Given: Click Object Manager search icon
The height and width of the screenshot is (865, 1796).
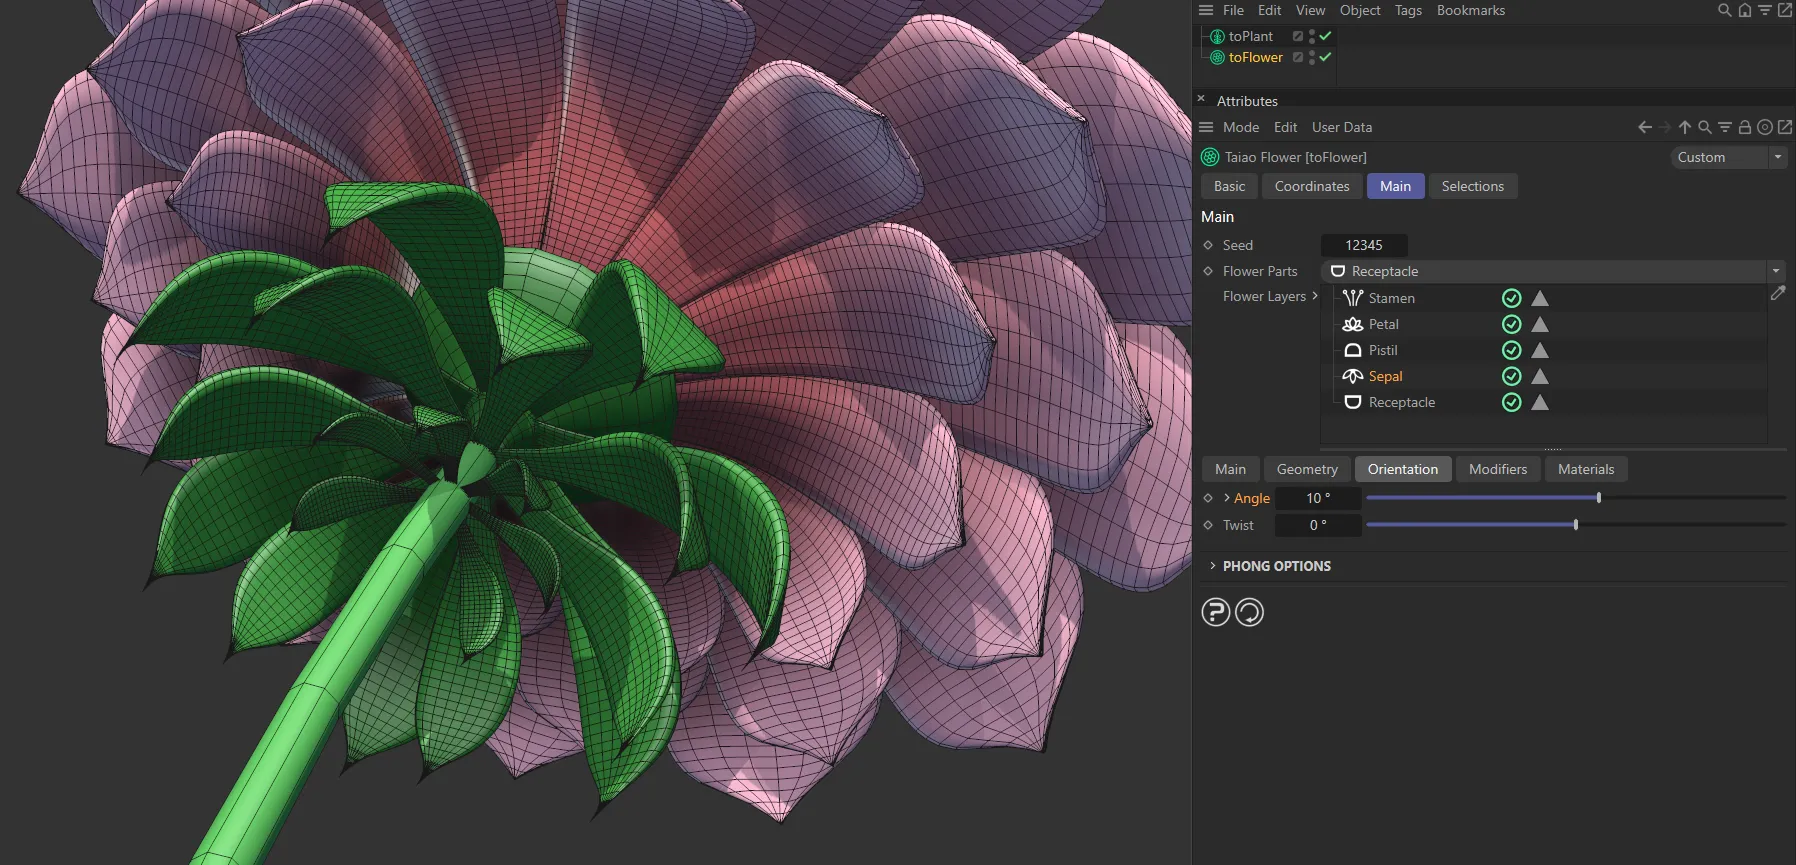Looking at the screenshot, I should (x=1725, y=10).
